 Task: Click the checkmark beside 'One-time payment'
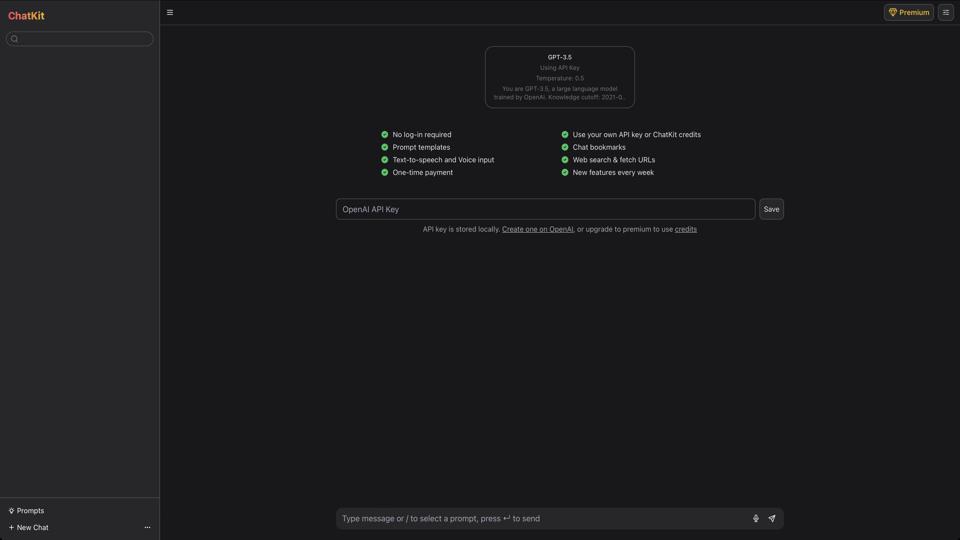tap(384, 172)
